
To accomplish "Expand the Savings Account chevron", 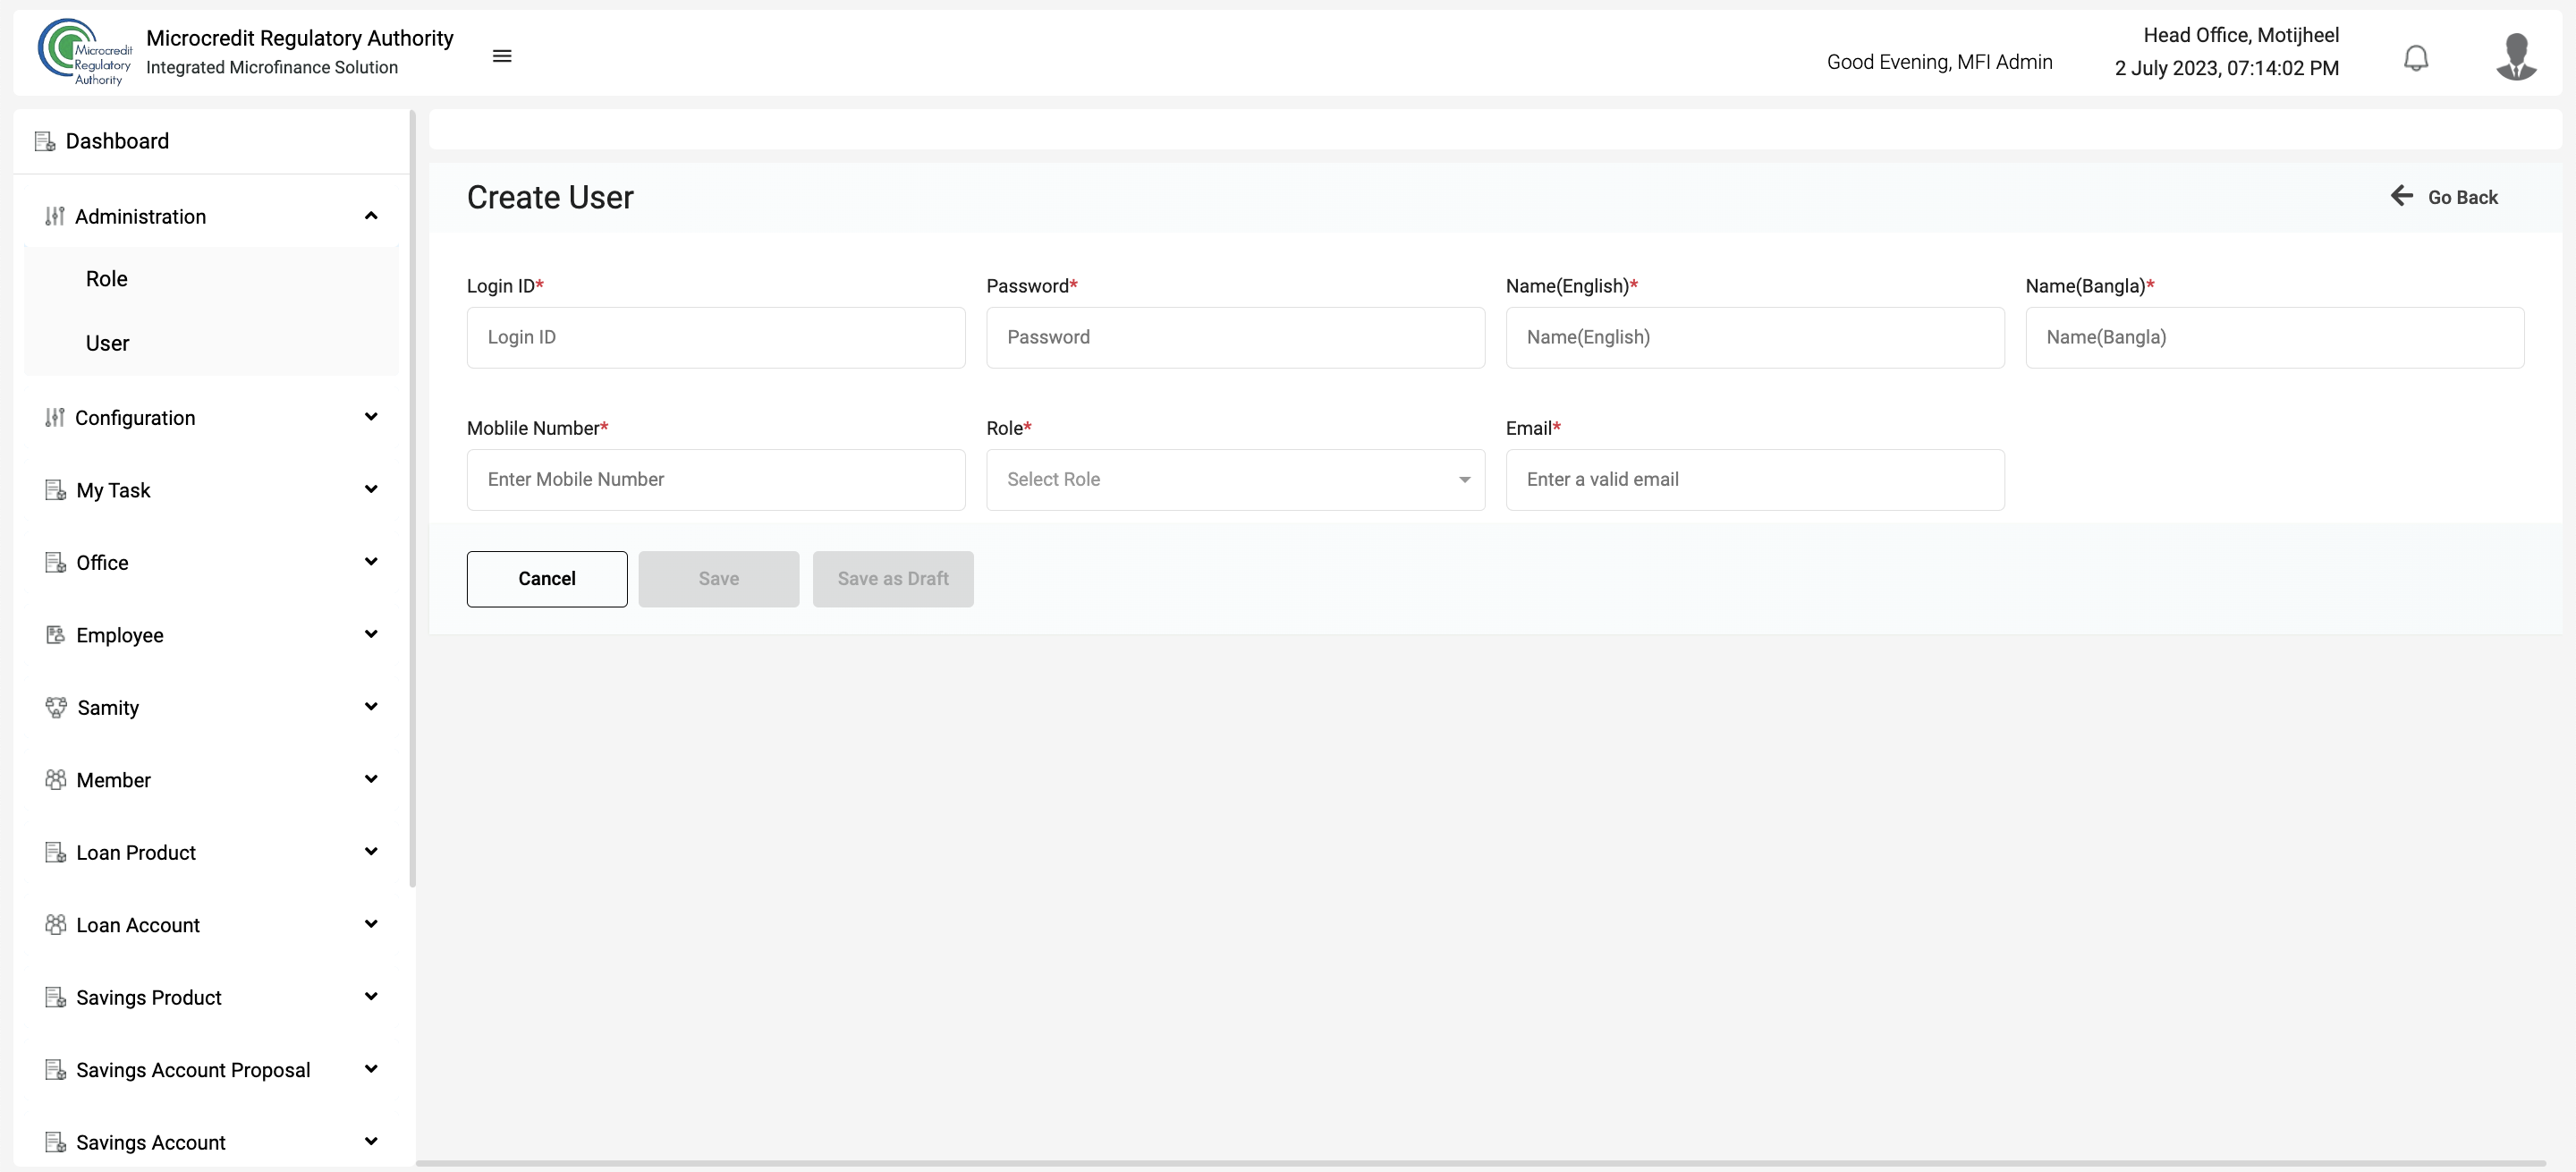I will [x=371, y=1142].
